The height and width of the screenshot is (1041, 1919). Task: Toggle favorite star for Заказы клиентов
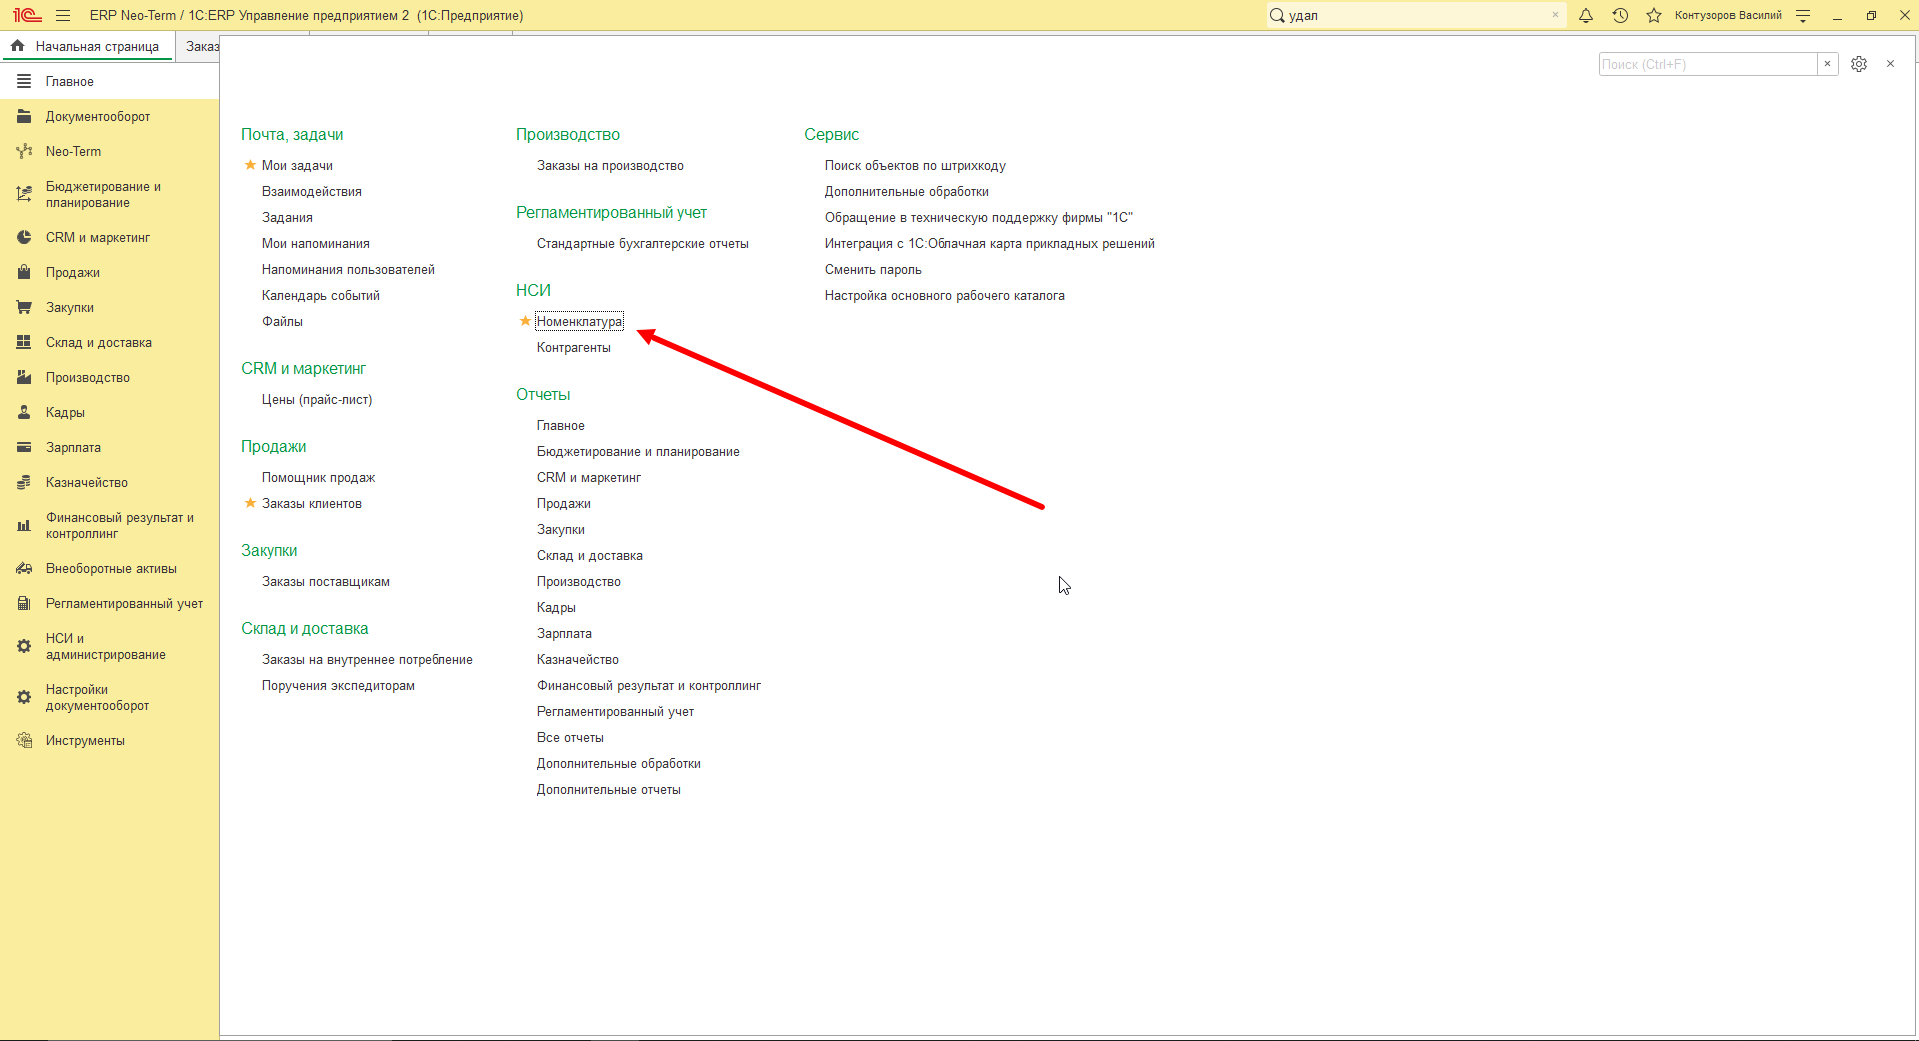click(x=250, y=503)
